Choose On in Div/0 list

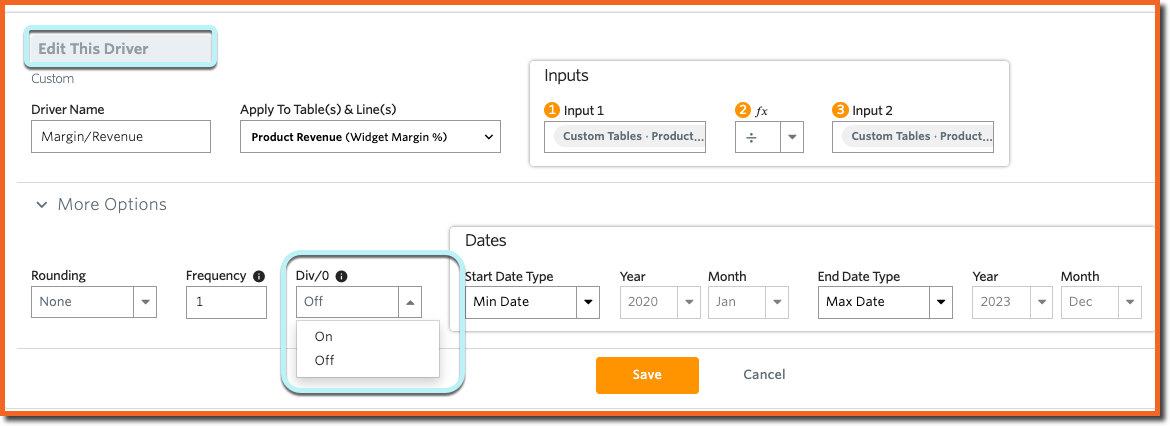click(323, 336)
